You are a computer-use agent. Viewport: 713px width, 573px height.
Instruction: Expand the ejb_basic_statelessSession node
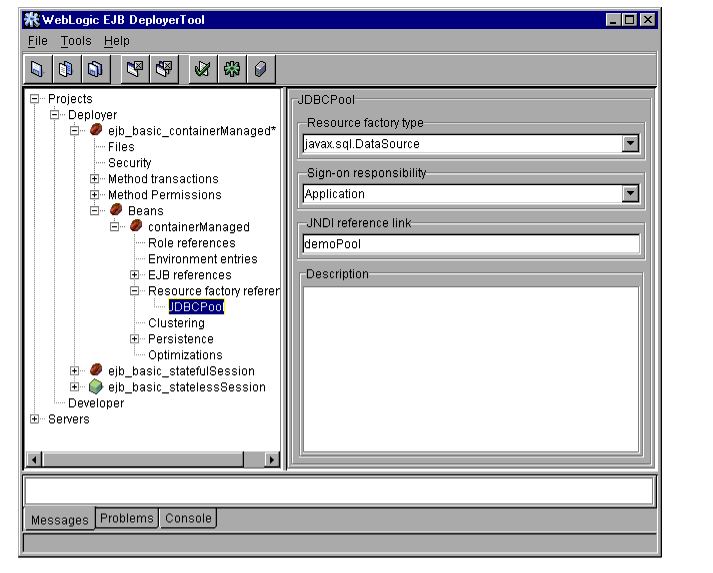pos(74,387)
